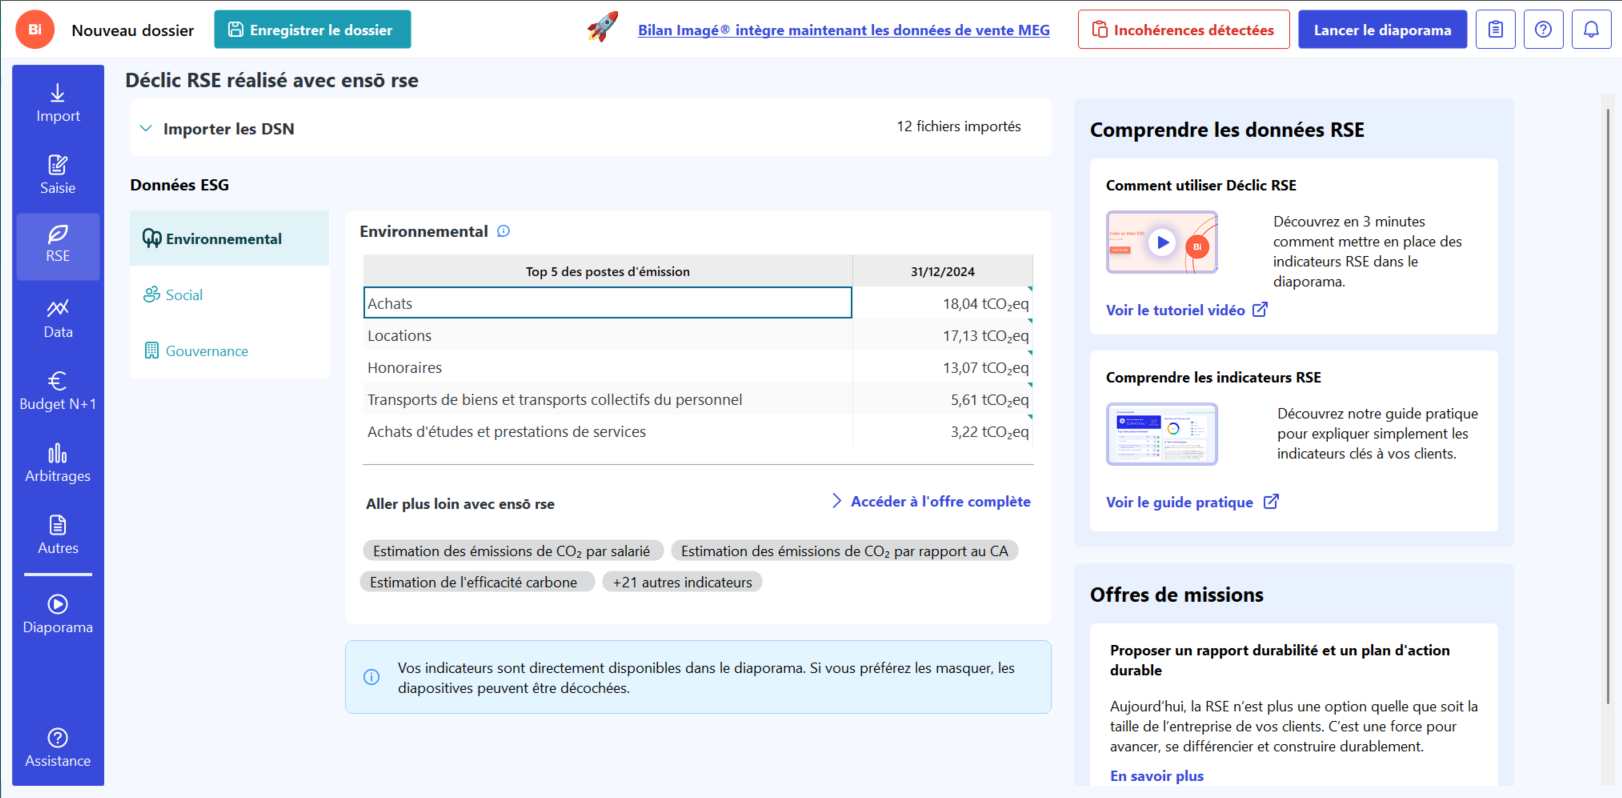Click the +21 autres indicateurs chip
The image size is (1622, 798).
point(682,582)
